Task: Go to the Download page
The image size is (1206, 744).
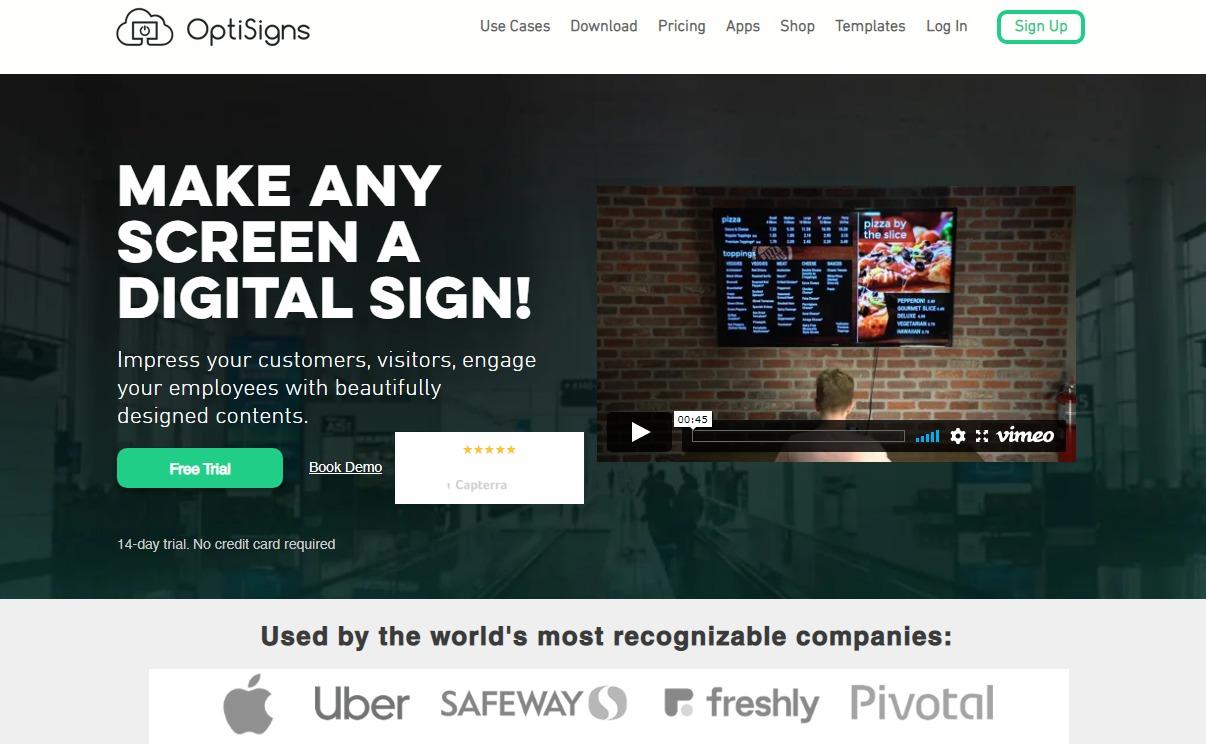Action: (x=604, y=26)
